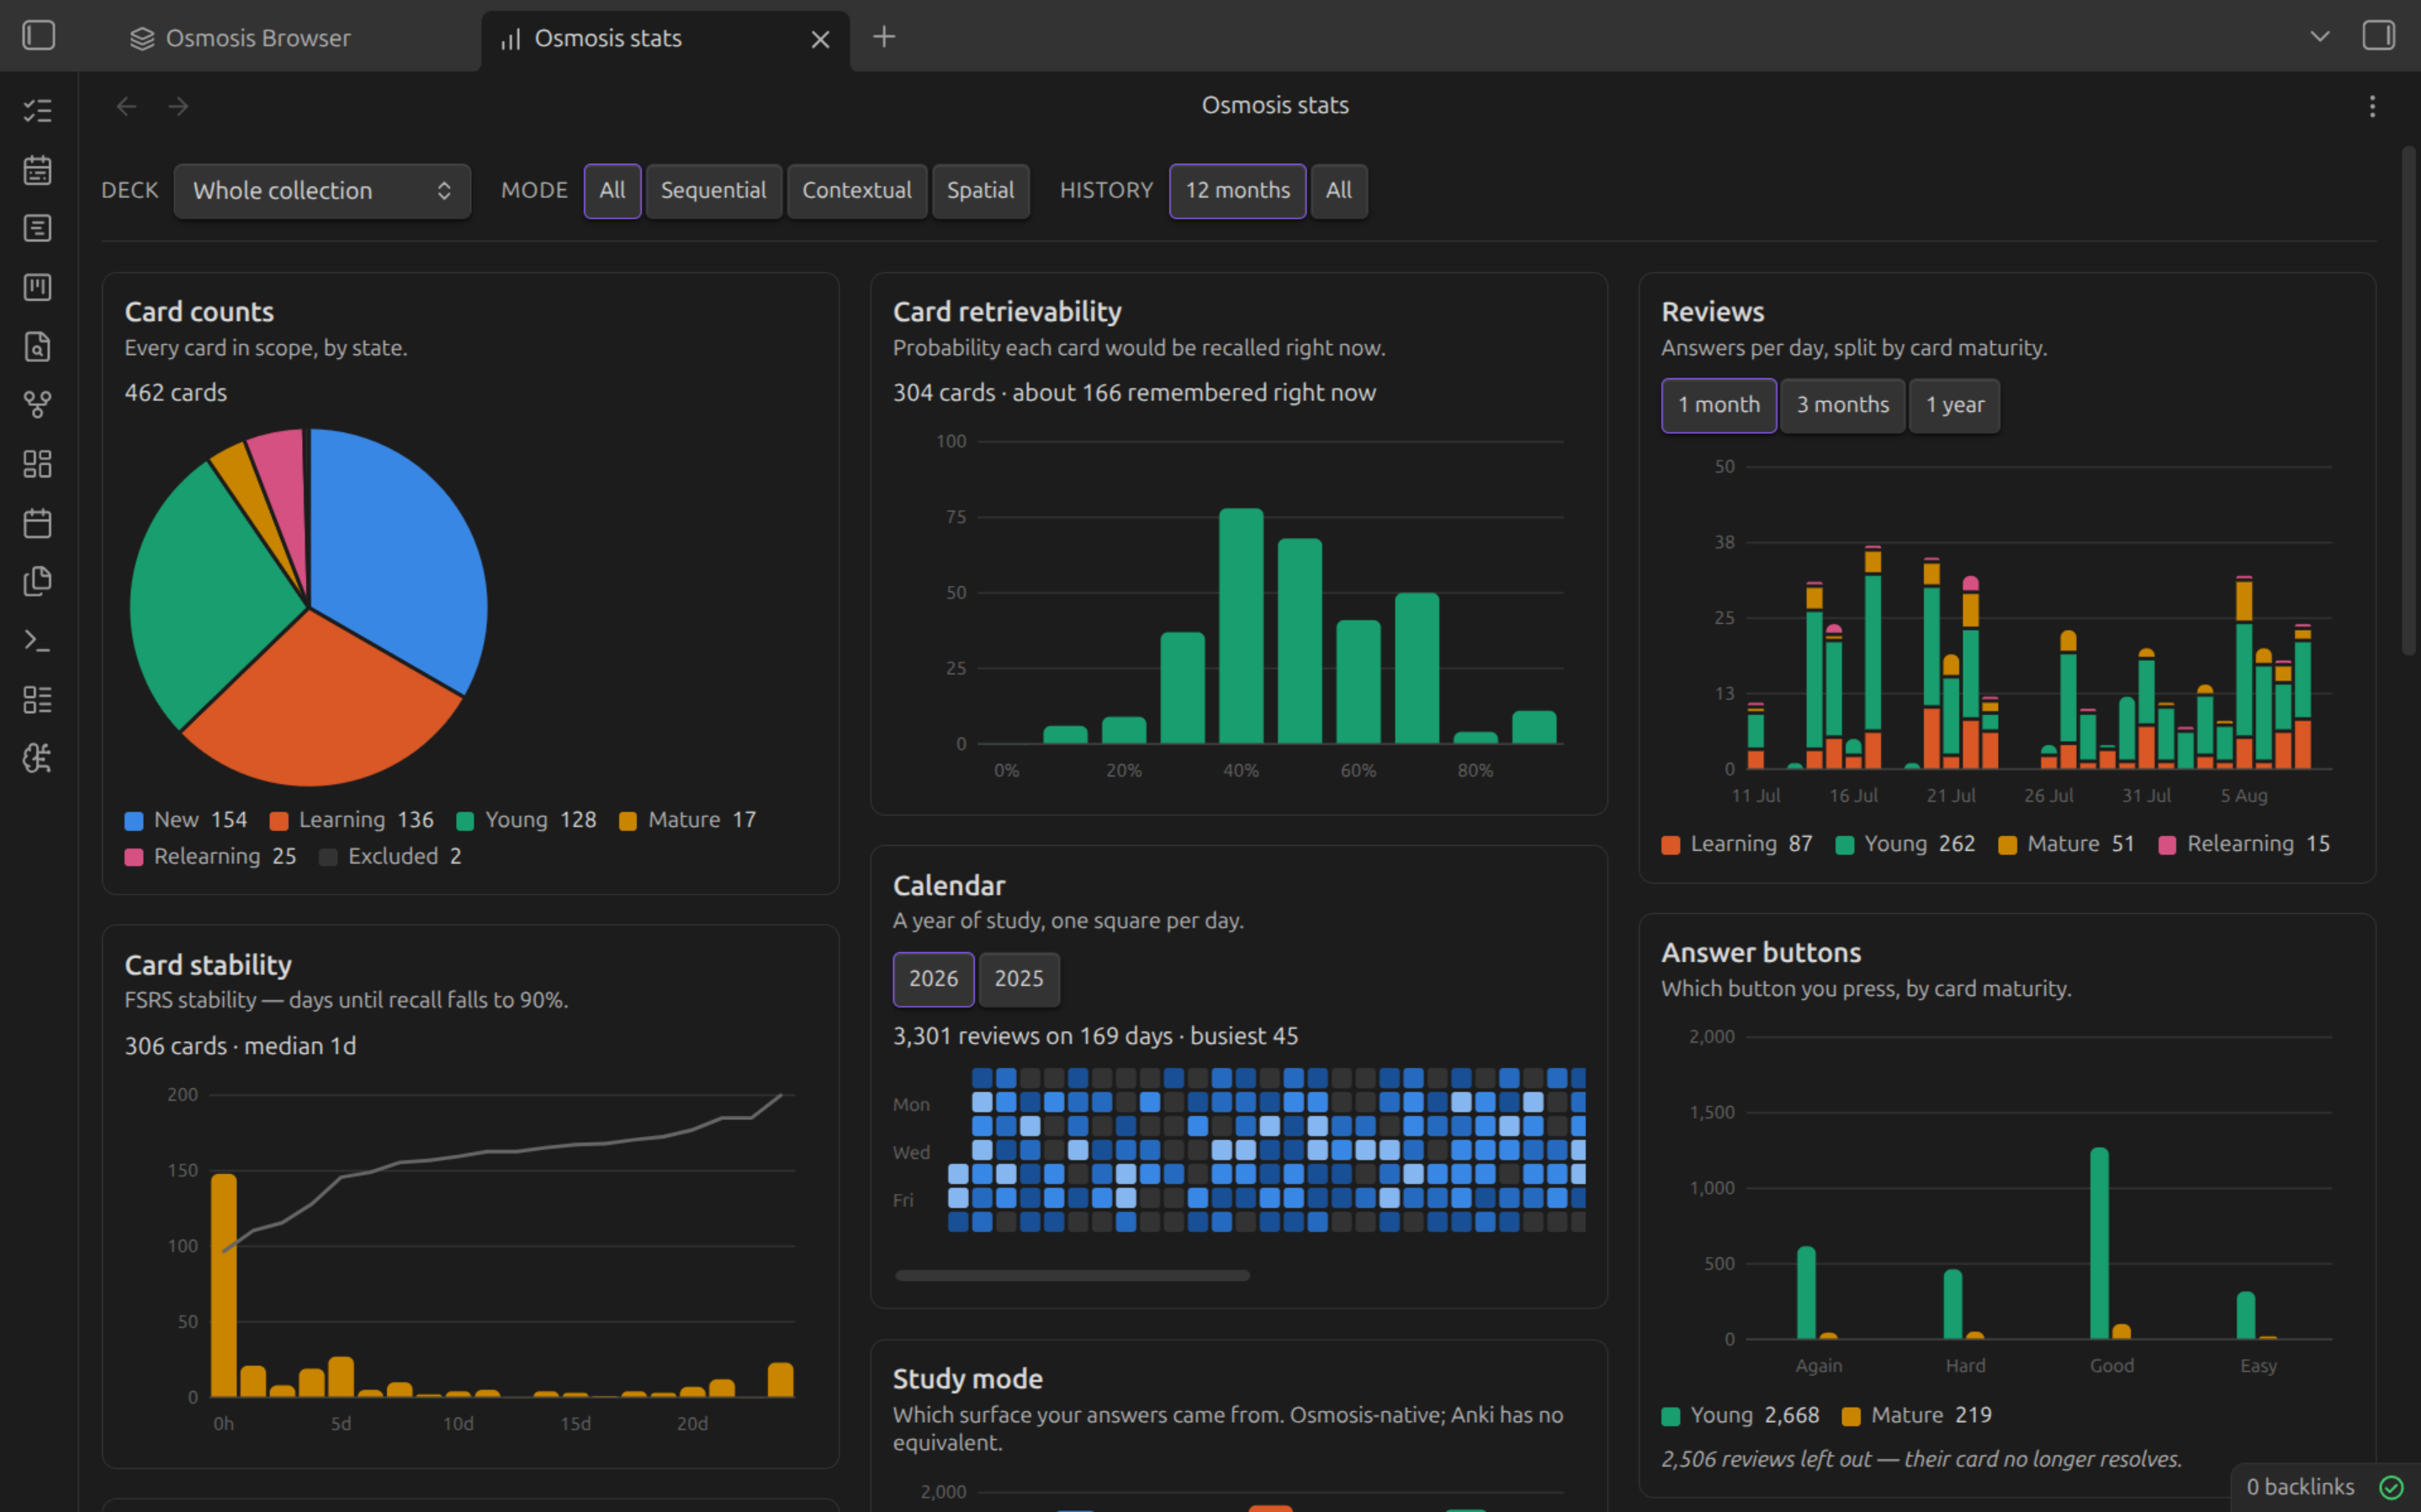The height and width of the screenshot is (1512, 2421).
Task: Open the three-dot more options menu
Action: (2372, 106)
